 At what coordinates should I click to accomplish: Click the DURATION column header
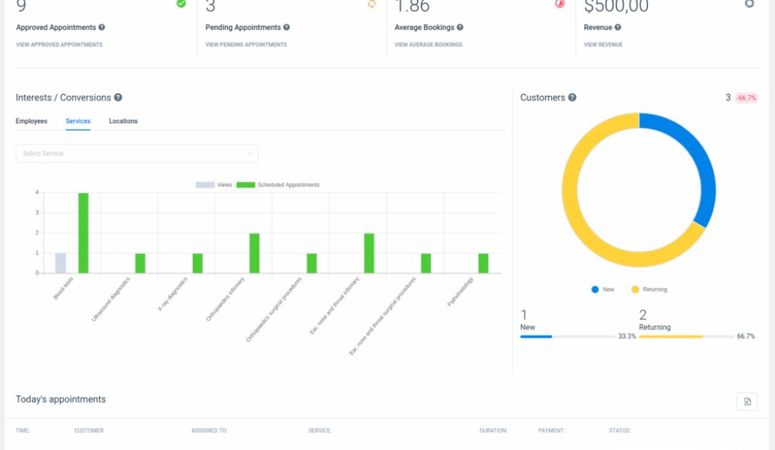pos(493,431)
